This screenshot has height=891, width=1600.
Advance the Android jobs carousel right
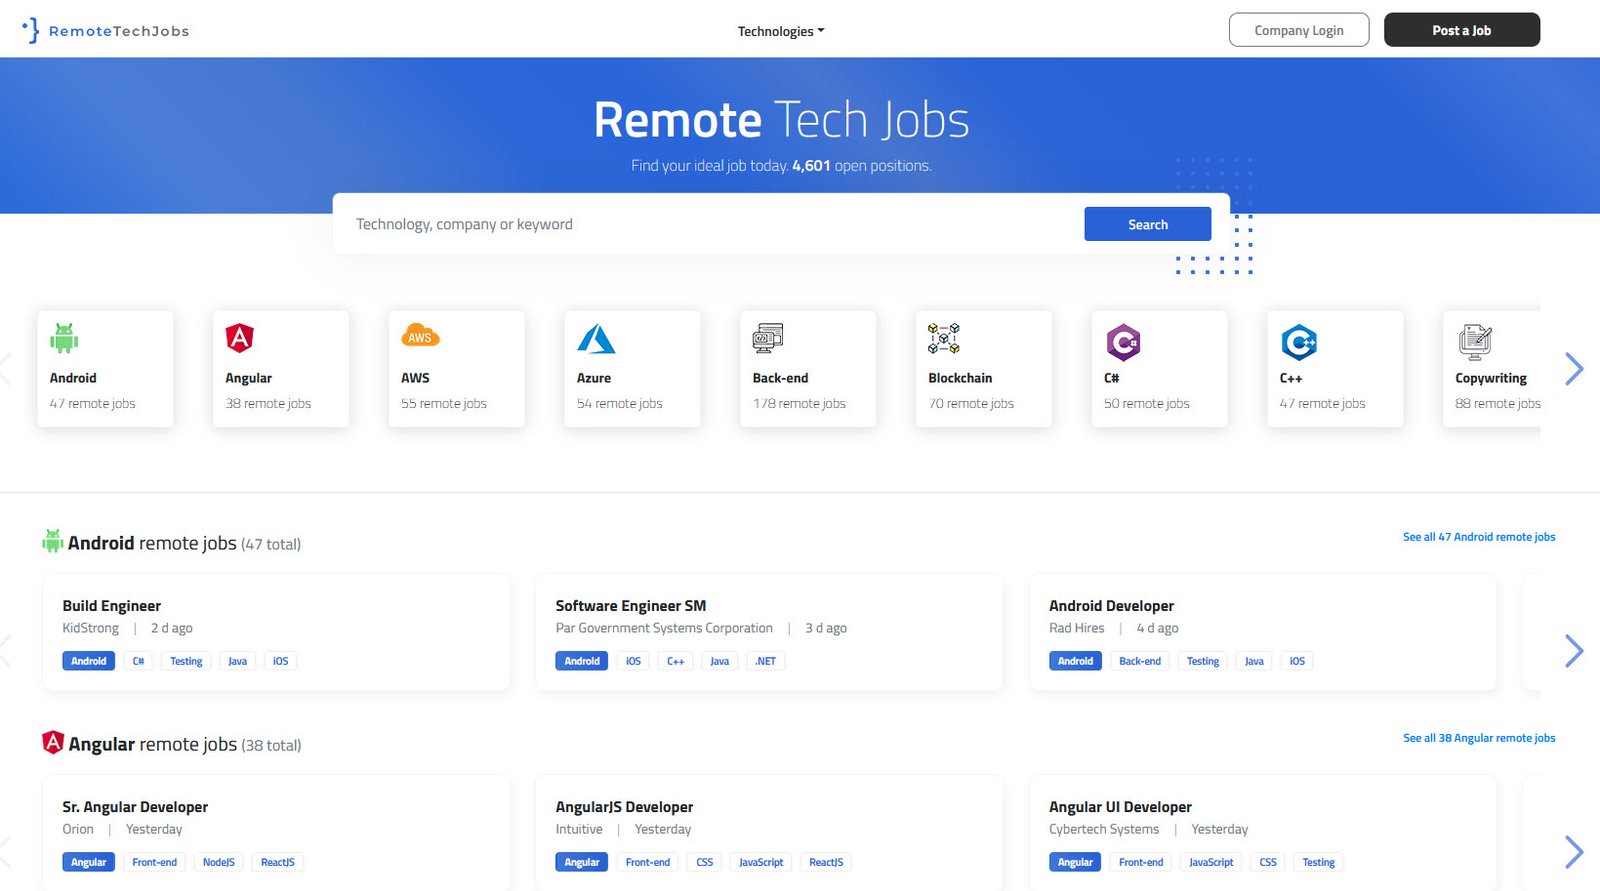(1574, 651)
